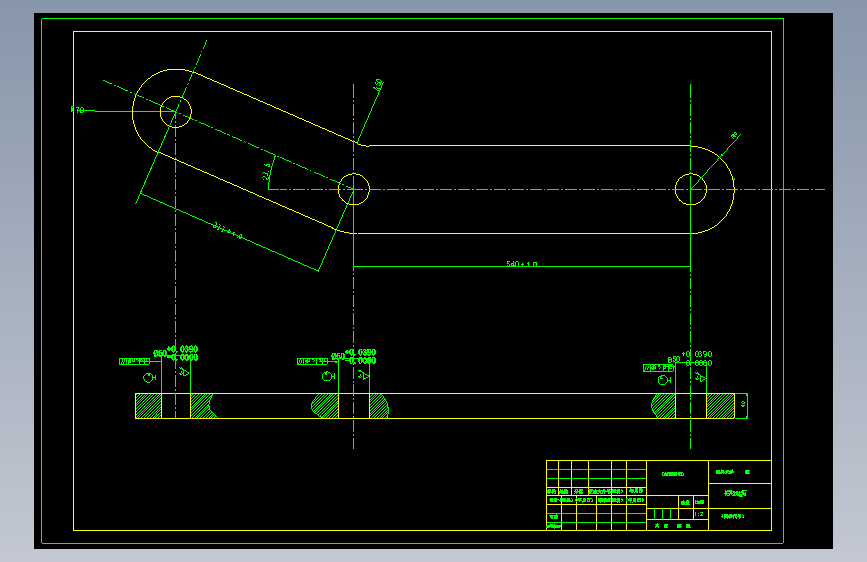Select the 1:2 scale value in title block

click(x=699, y=514)
